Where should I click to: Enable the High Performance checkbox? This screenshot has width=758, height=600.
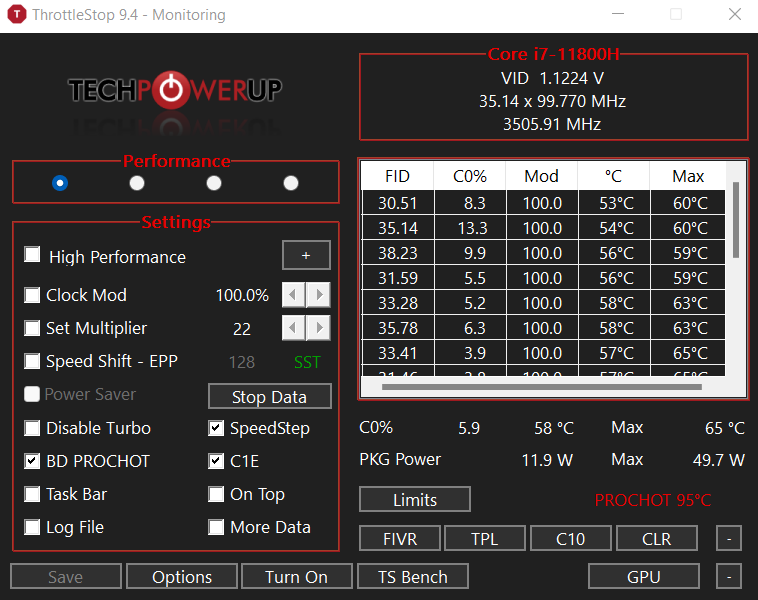pos(32,254)
